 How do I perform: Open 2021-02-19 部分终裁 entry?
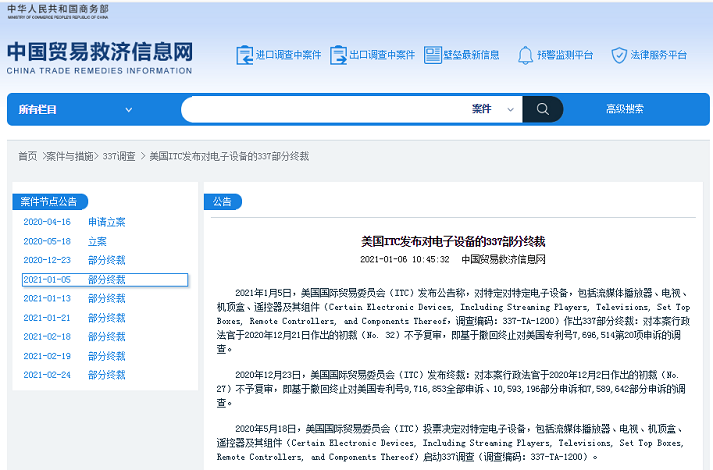(75, 356)
